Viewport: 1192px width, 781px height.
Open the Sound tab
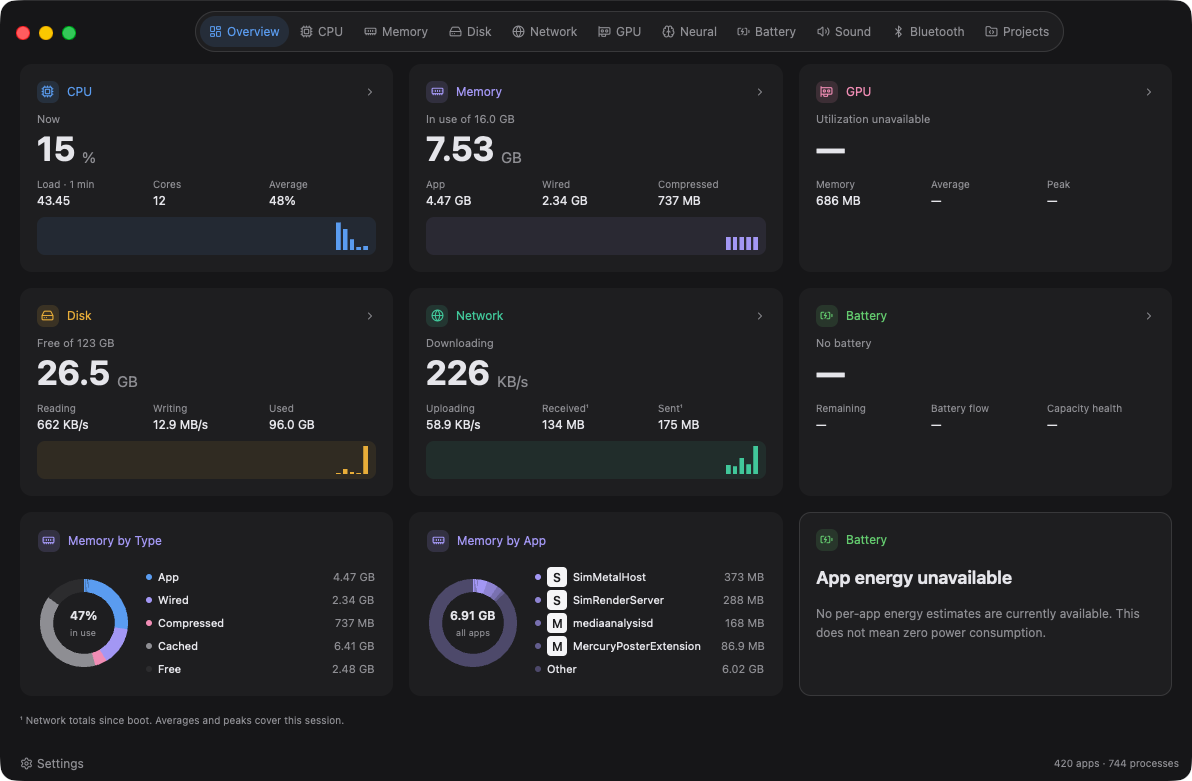[x=844, y=31]
